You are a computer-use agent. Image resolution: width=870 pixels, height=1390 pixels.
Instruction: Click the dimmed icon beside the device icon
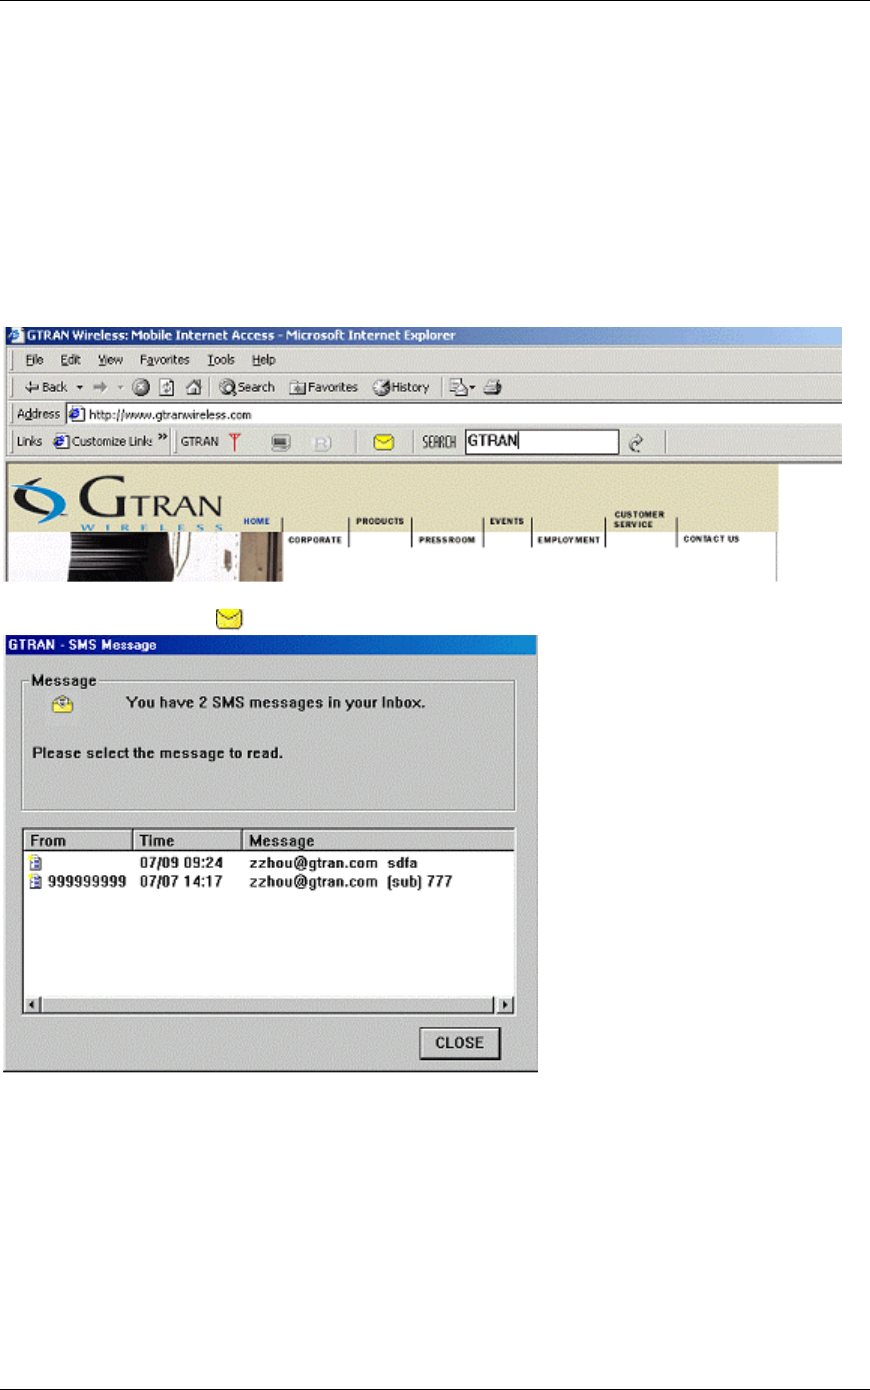click(322, 442)
